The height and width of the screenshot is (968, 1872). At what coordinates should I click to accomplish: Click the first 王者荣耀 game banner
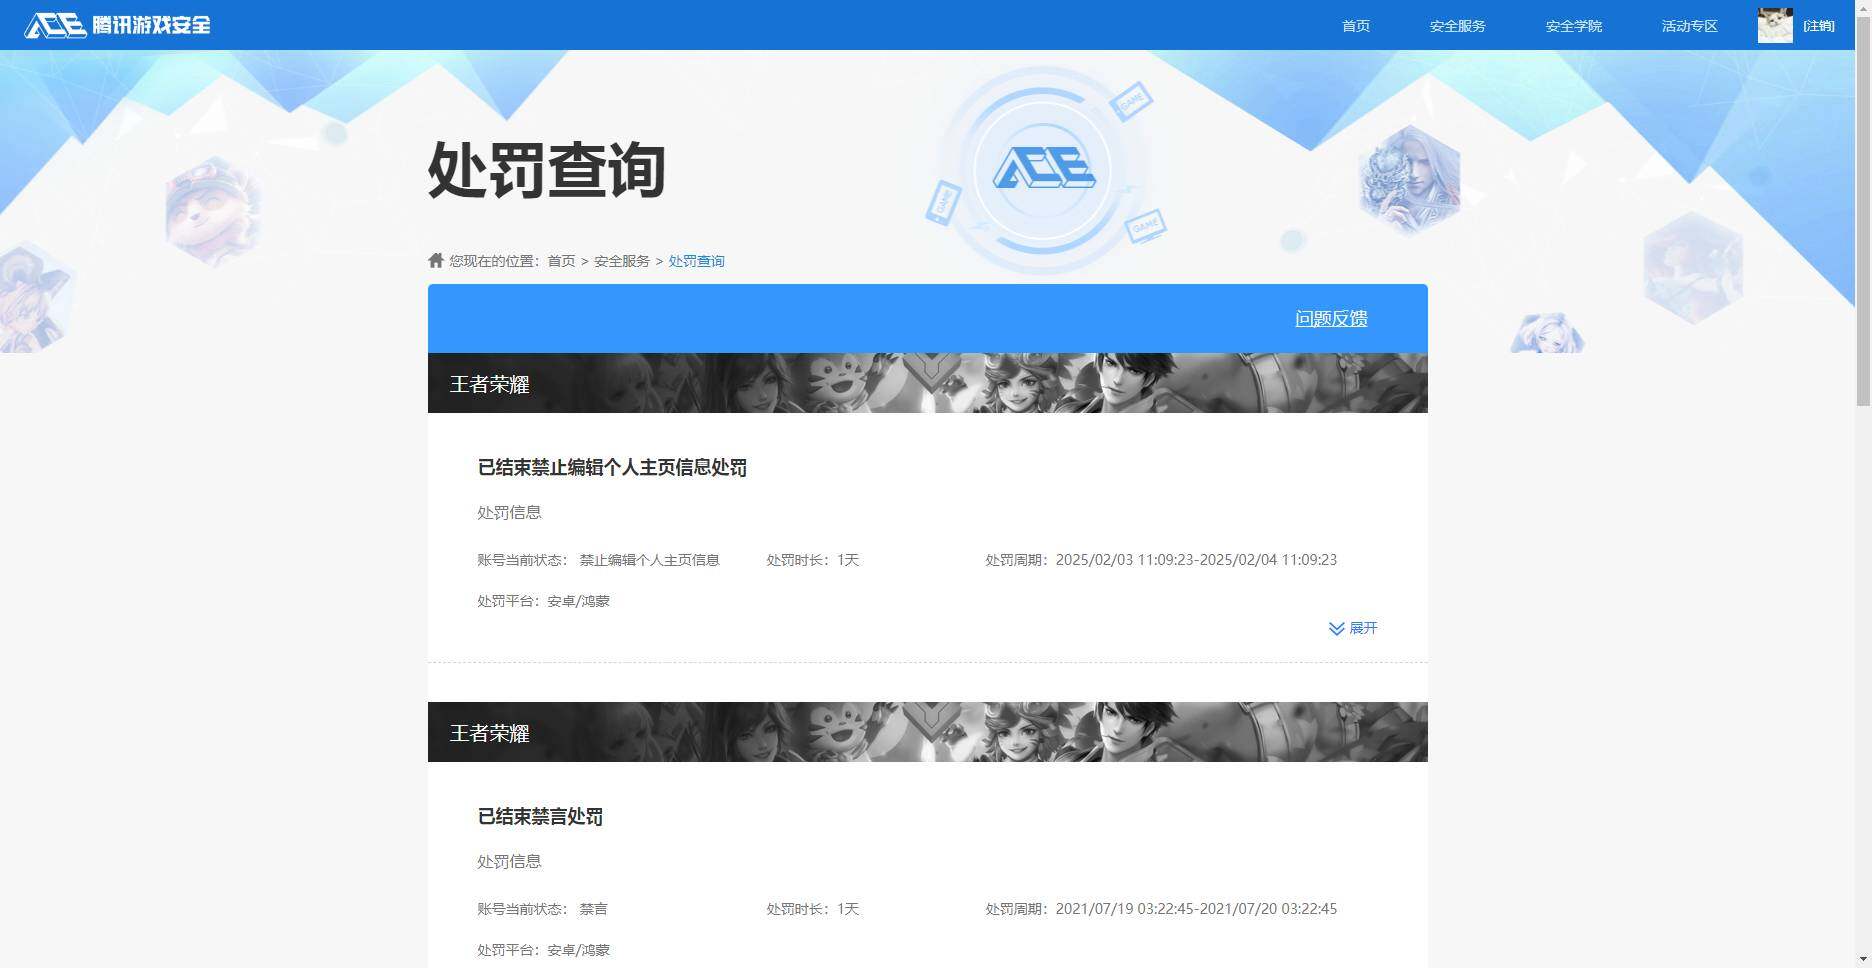click(928, 383)
